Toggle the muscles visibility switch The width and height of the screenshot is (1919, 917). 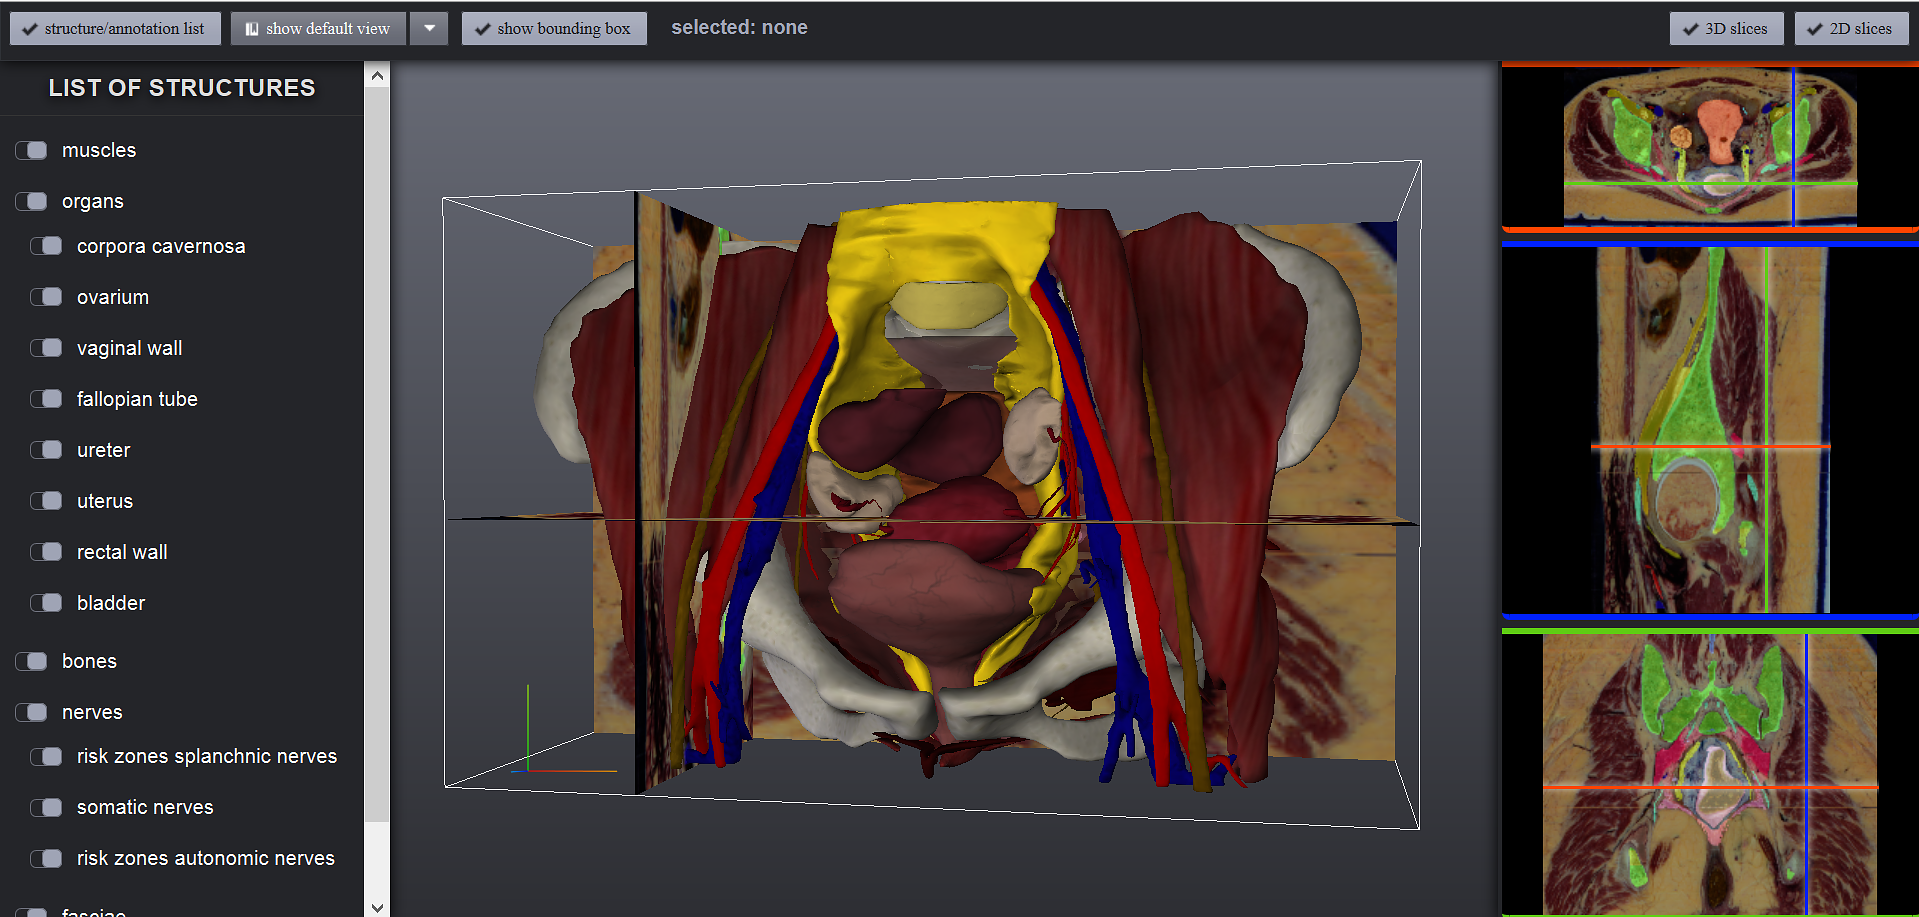click(x=31, y=150)
